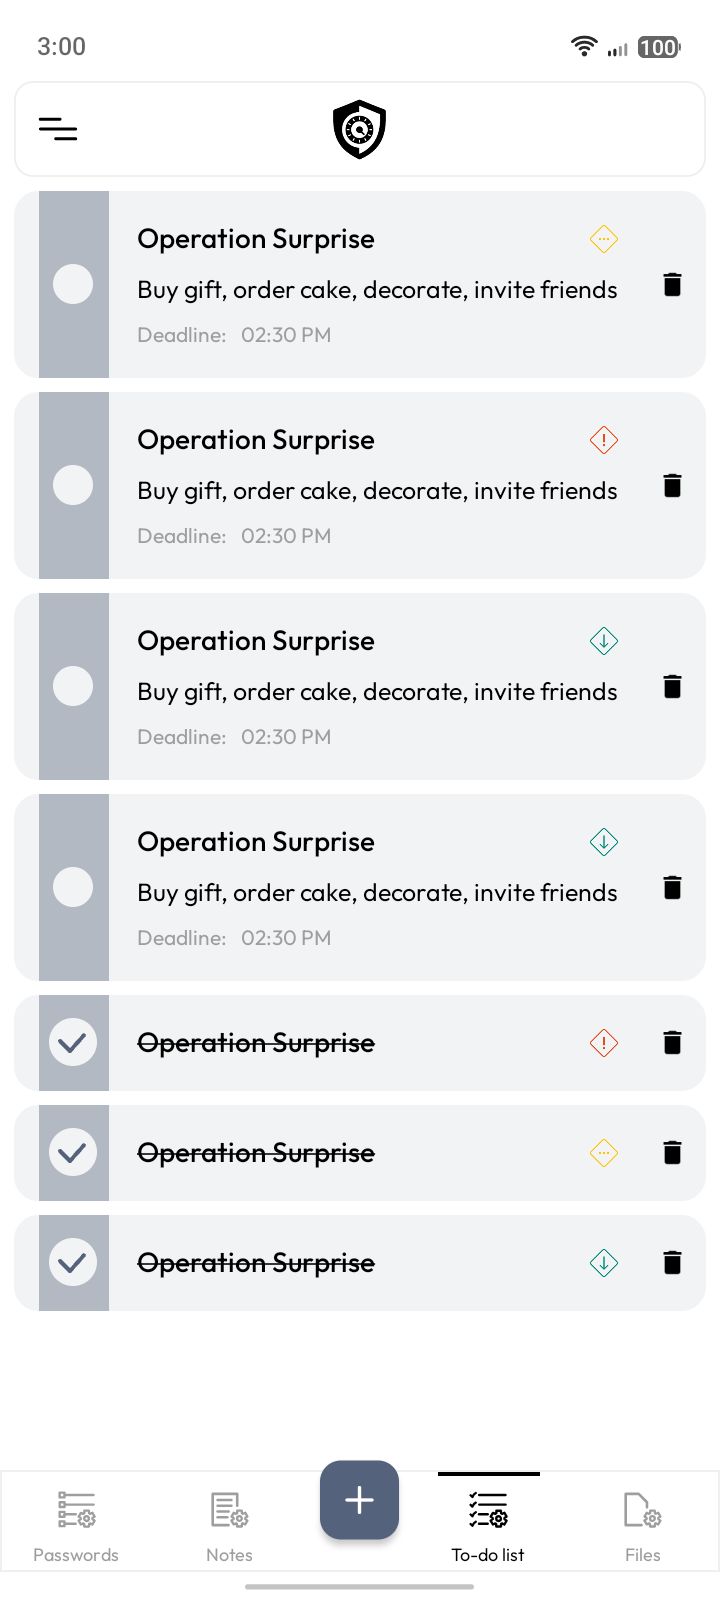This screenshot has width=720, height=1600.
Task: Delete the unfinished task with yellow priority
Action: coord(672,285)
